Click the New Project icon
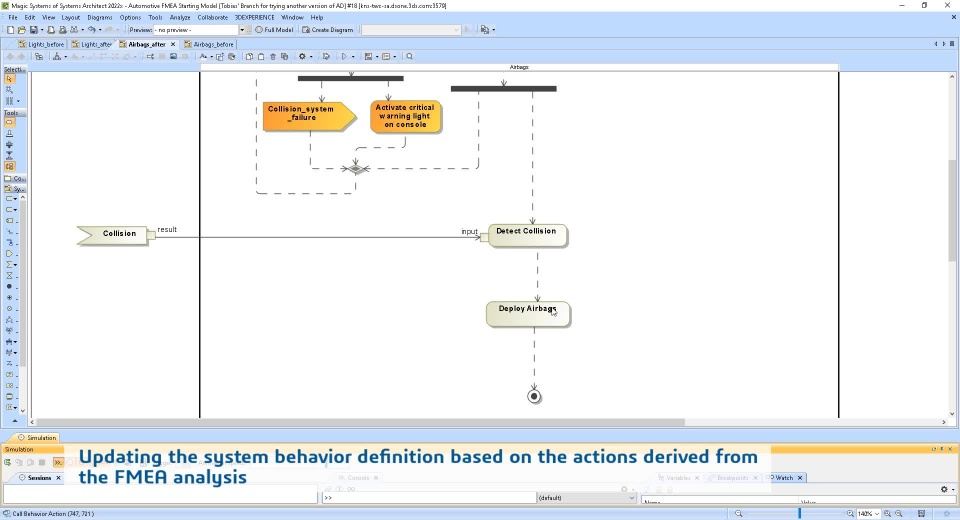 pyautogui.click(x=10, y=29)
